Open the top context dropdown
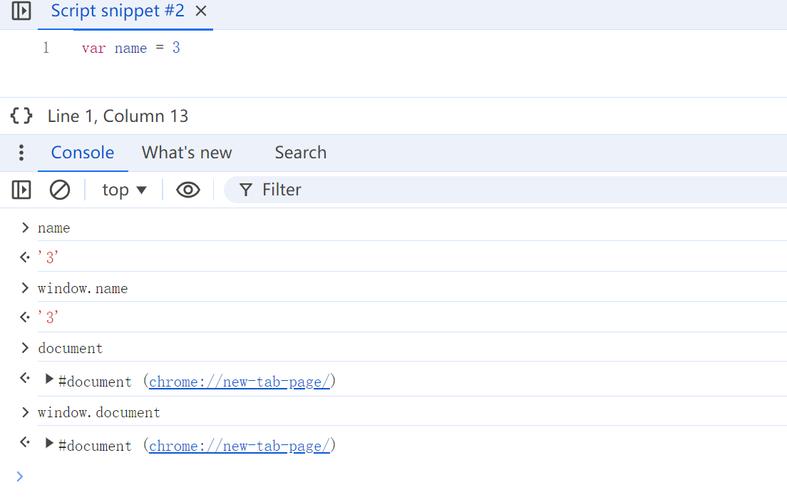The width and height of the screenshot is (787, 500). [124, 190]
